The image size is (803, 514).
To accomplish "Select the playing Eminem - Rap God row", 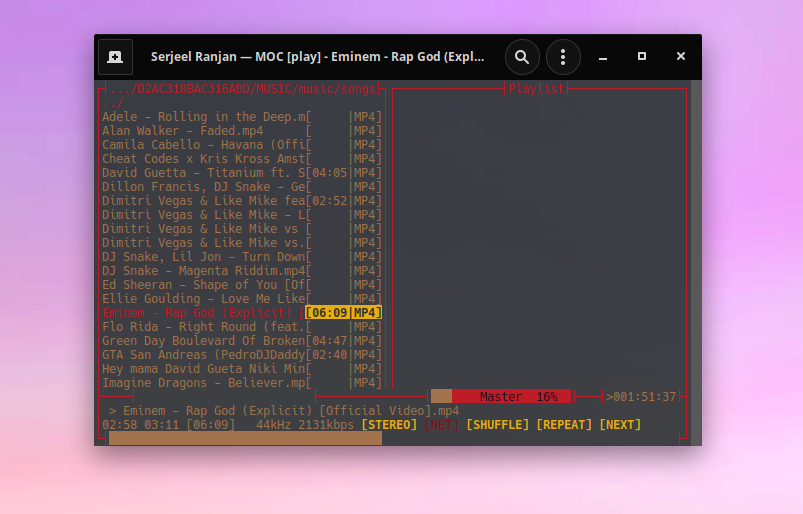I will click(242, 313).
